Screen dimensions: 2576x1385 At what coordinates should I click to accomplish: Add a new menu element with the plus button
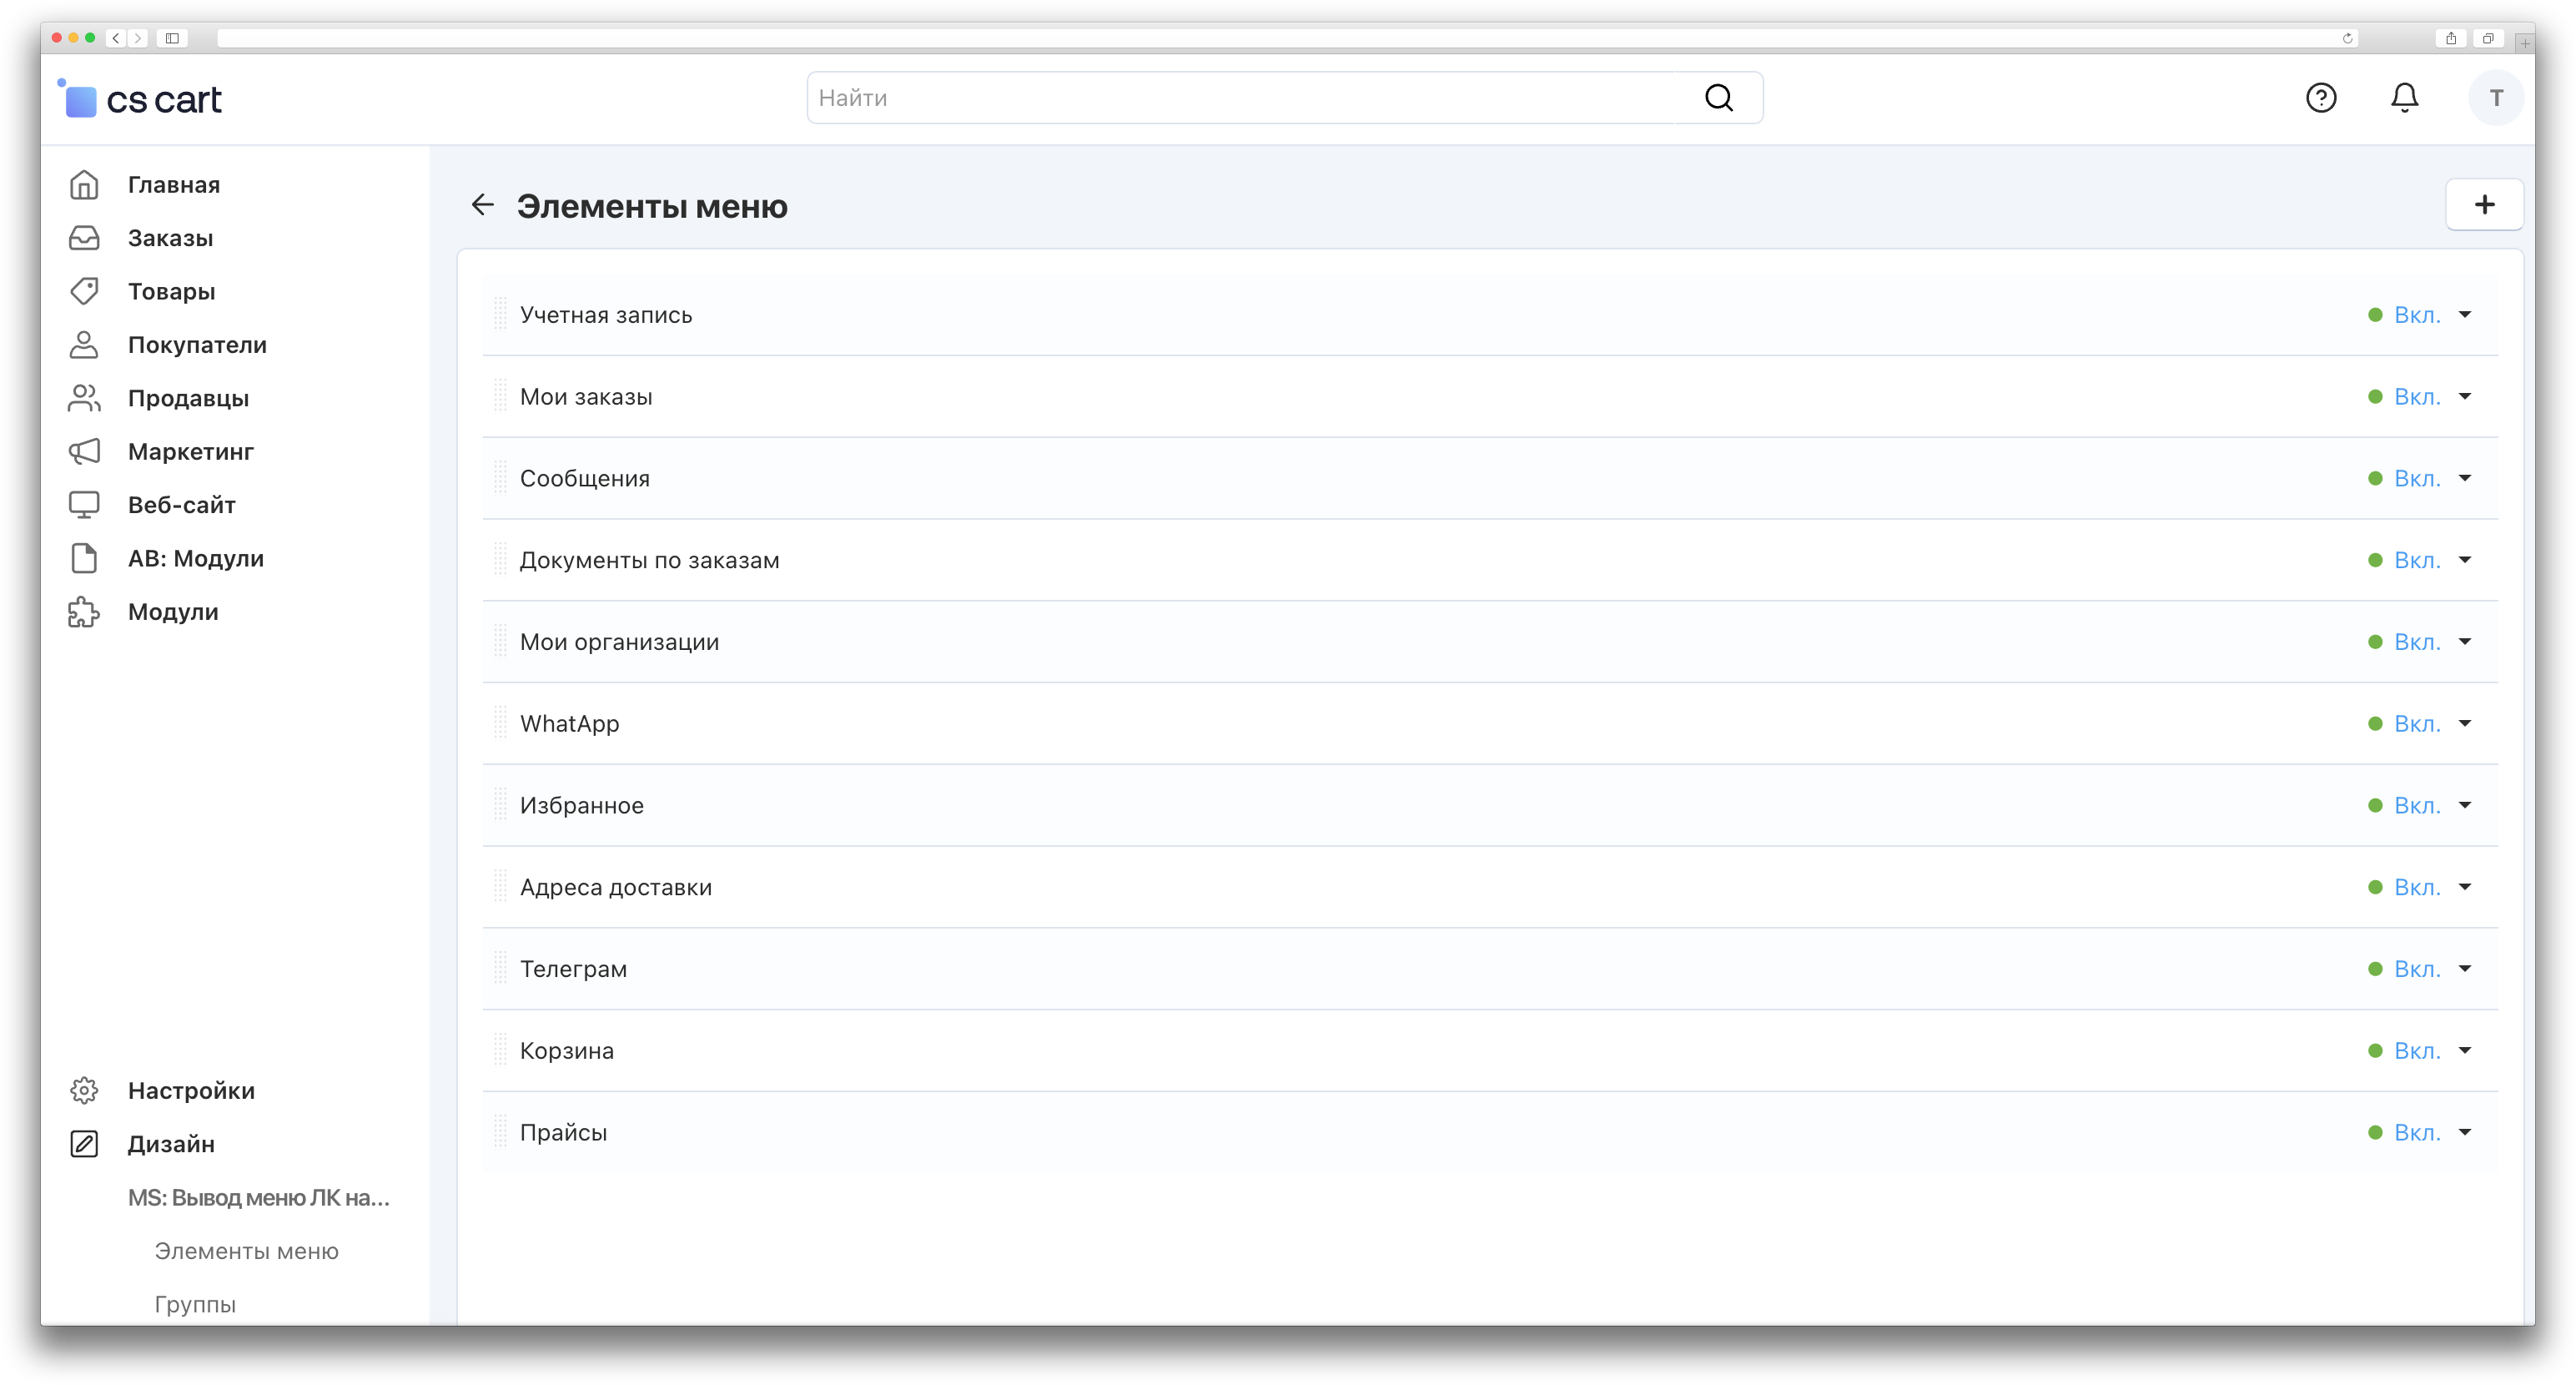click(x=2484, y=205)
